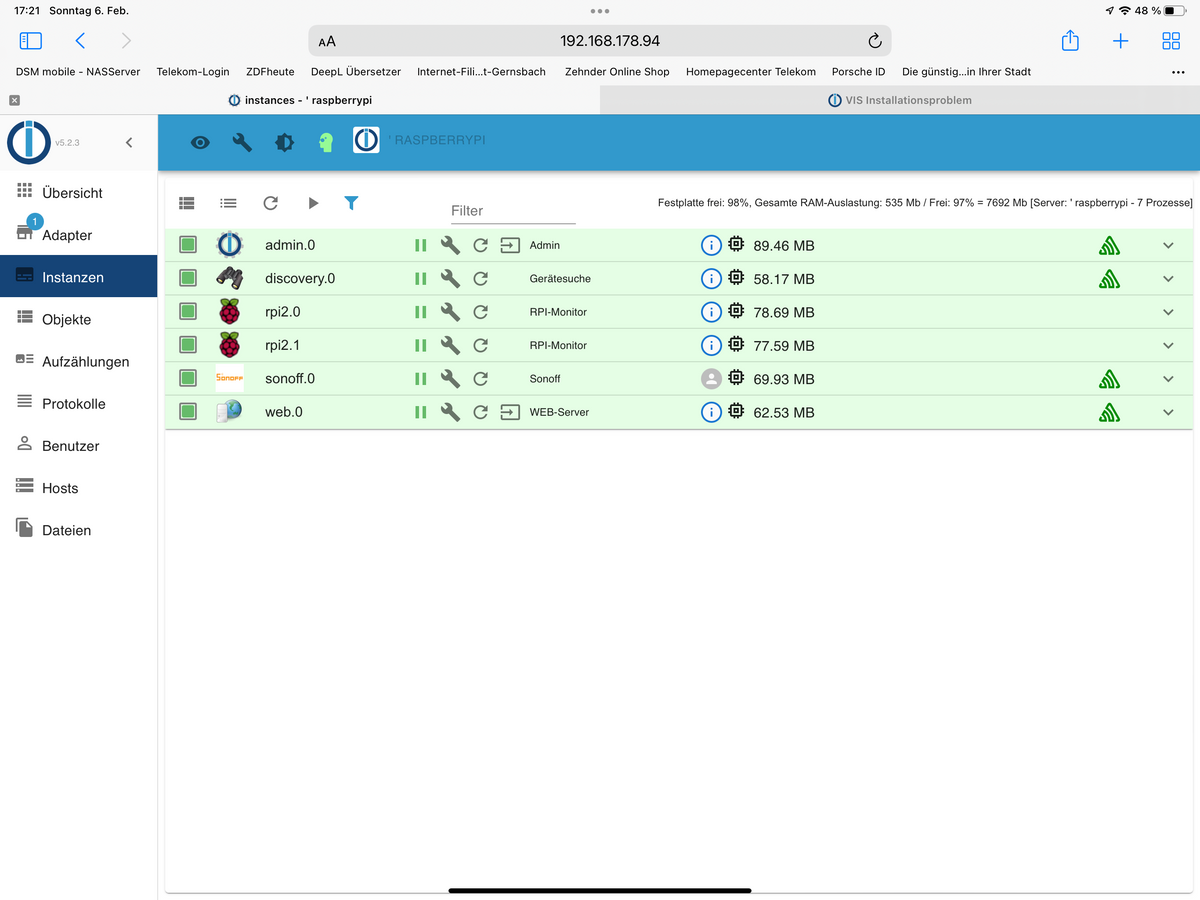Restart the web.0 instance
This screenshot has width=1200, height=900.
480,412
